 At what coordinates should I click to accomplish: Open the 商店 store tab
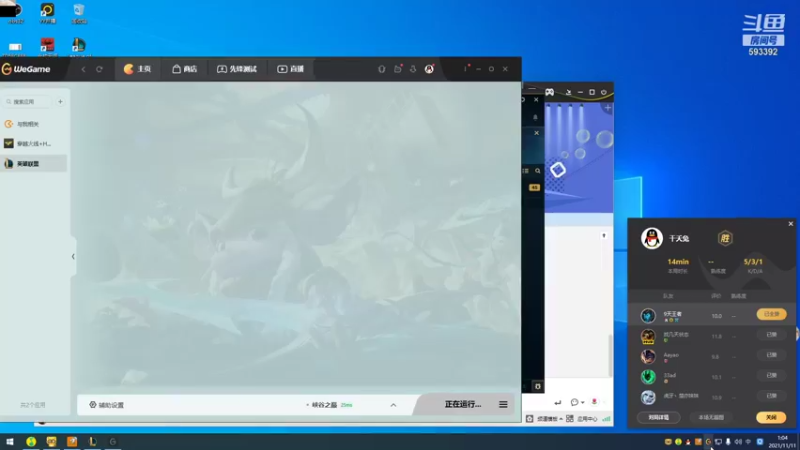pos(185,69)
